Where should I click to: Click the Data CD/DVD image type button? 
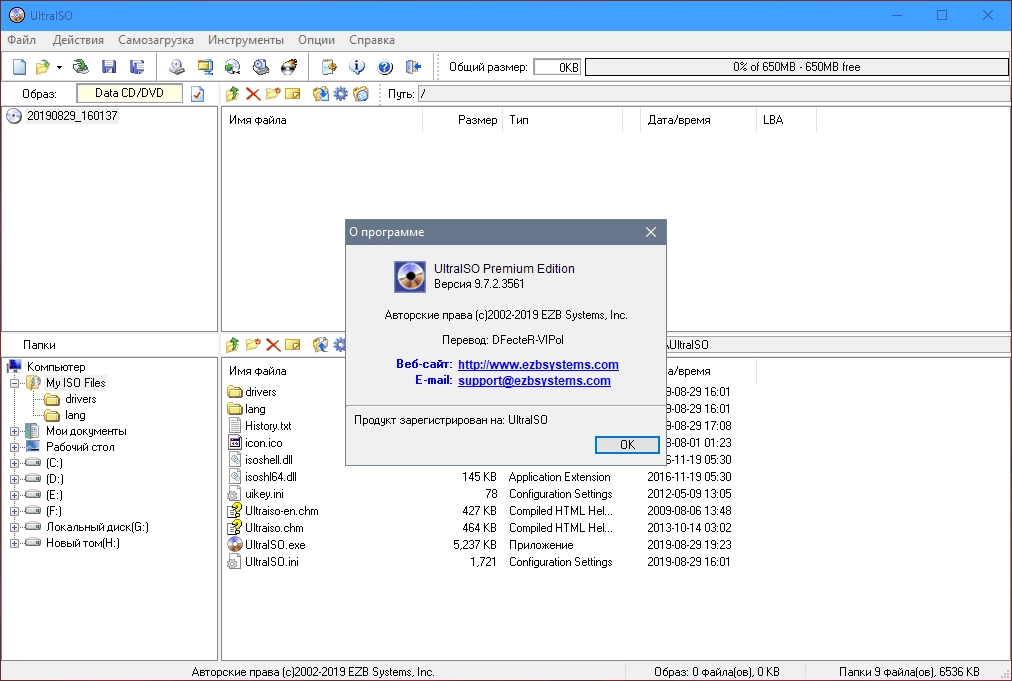pos(129,93)
